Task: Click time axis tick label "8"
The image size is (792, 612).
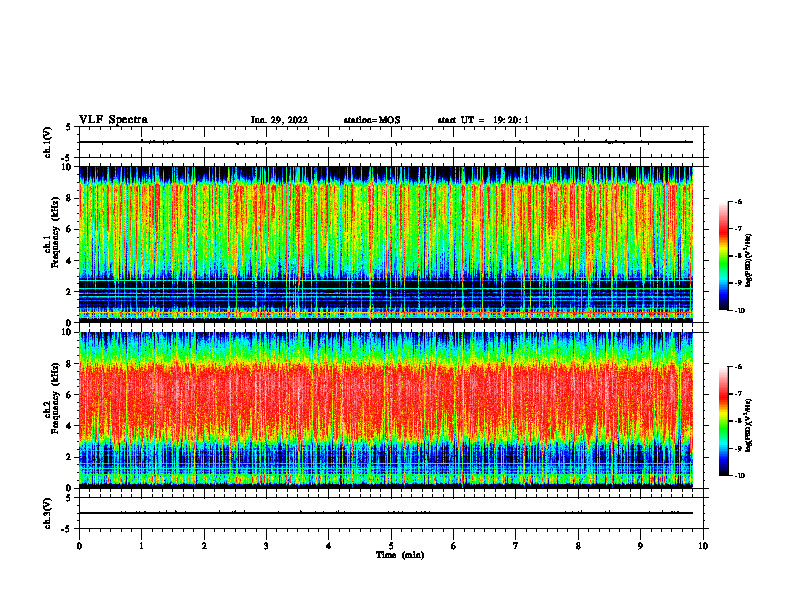Action: pos(578,546)
